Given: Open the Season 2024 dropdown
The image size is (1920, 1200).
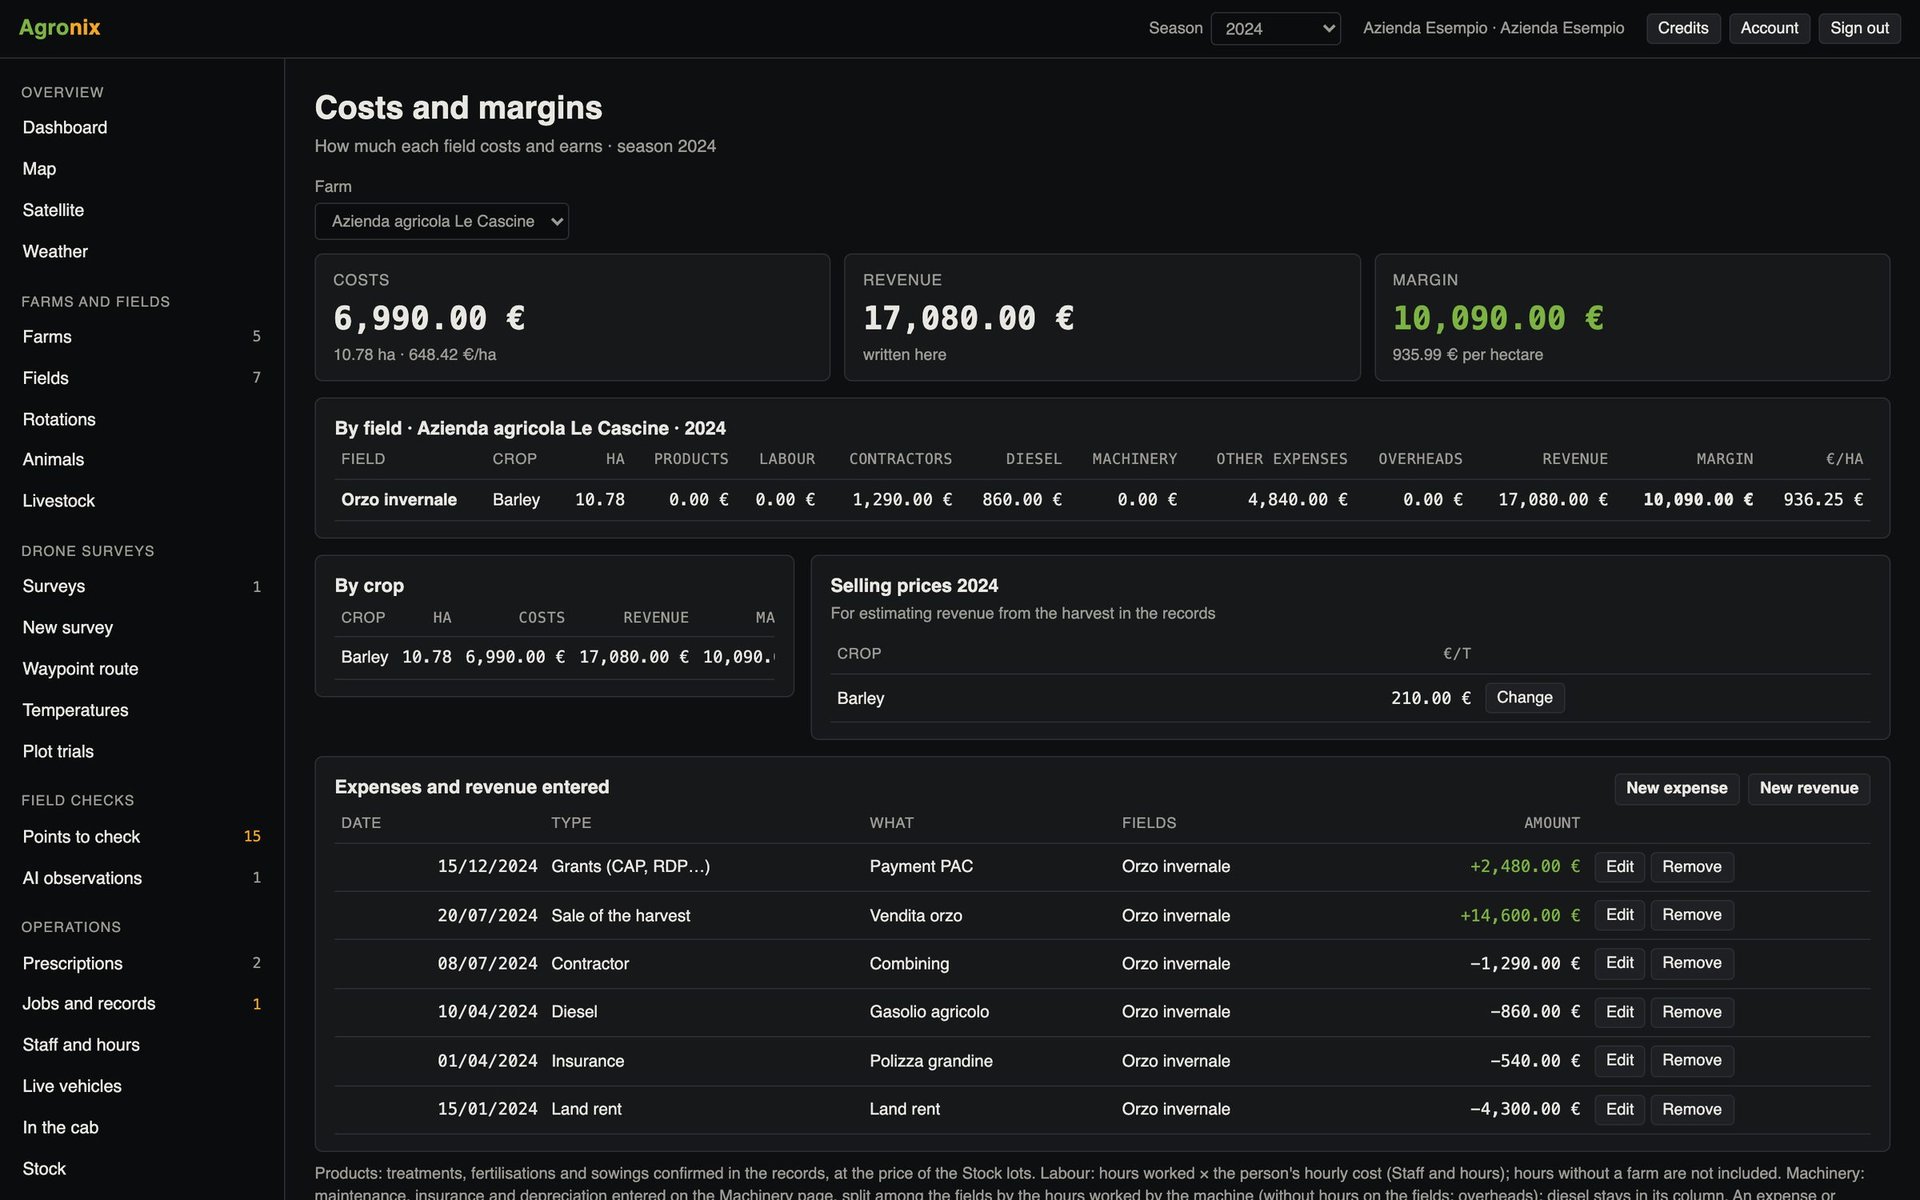Looking at the screenshot, I should [1275, 28].
